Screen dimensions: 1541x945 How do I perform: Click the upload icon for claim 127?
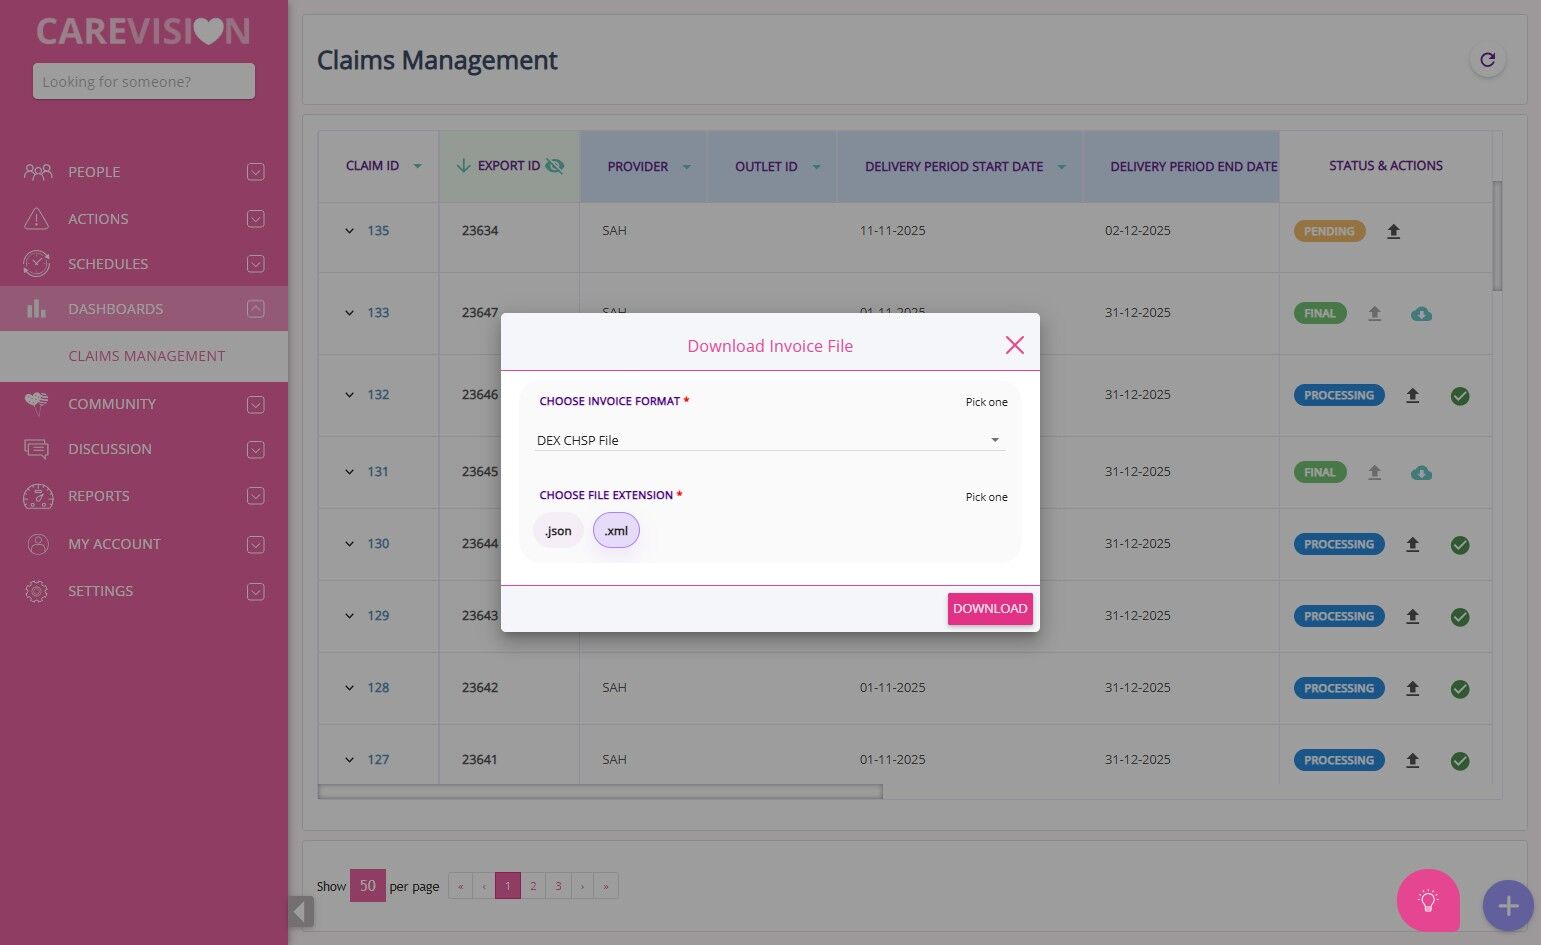point(1412,760)
